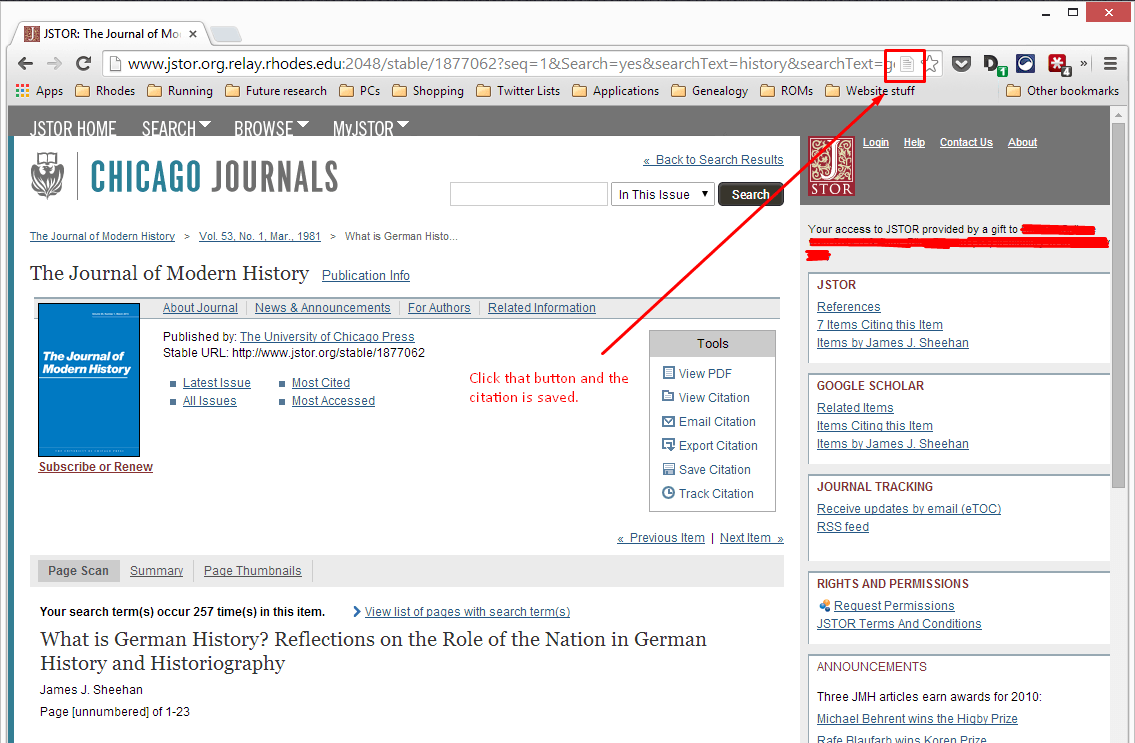Click the Export Citation icon
The height and width of the screenshot is (743, 1135).
click(669, 445)
